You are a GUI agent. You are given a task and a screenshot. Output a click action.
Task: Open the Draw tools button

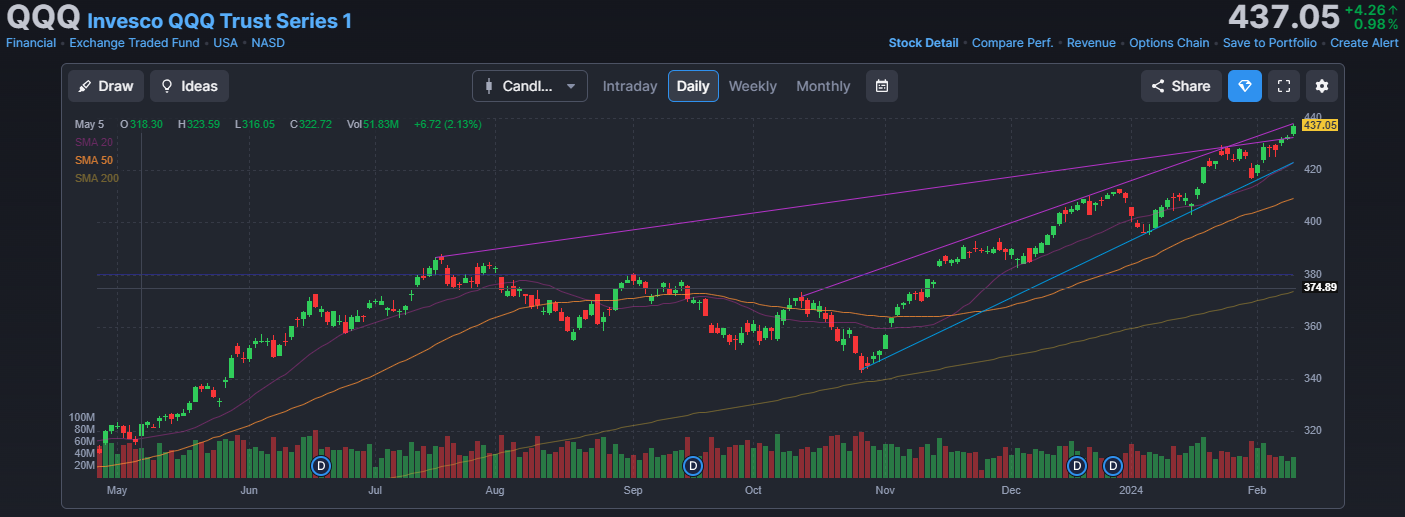106,86
